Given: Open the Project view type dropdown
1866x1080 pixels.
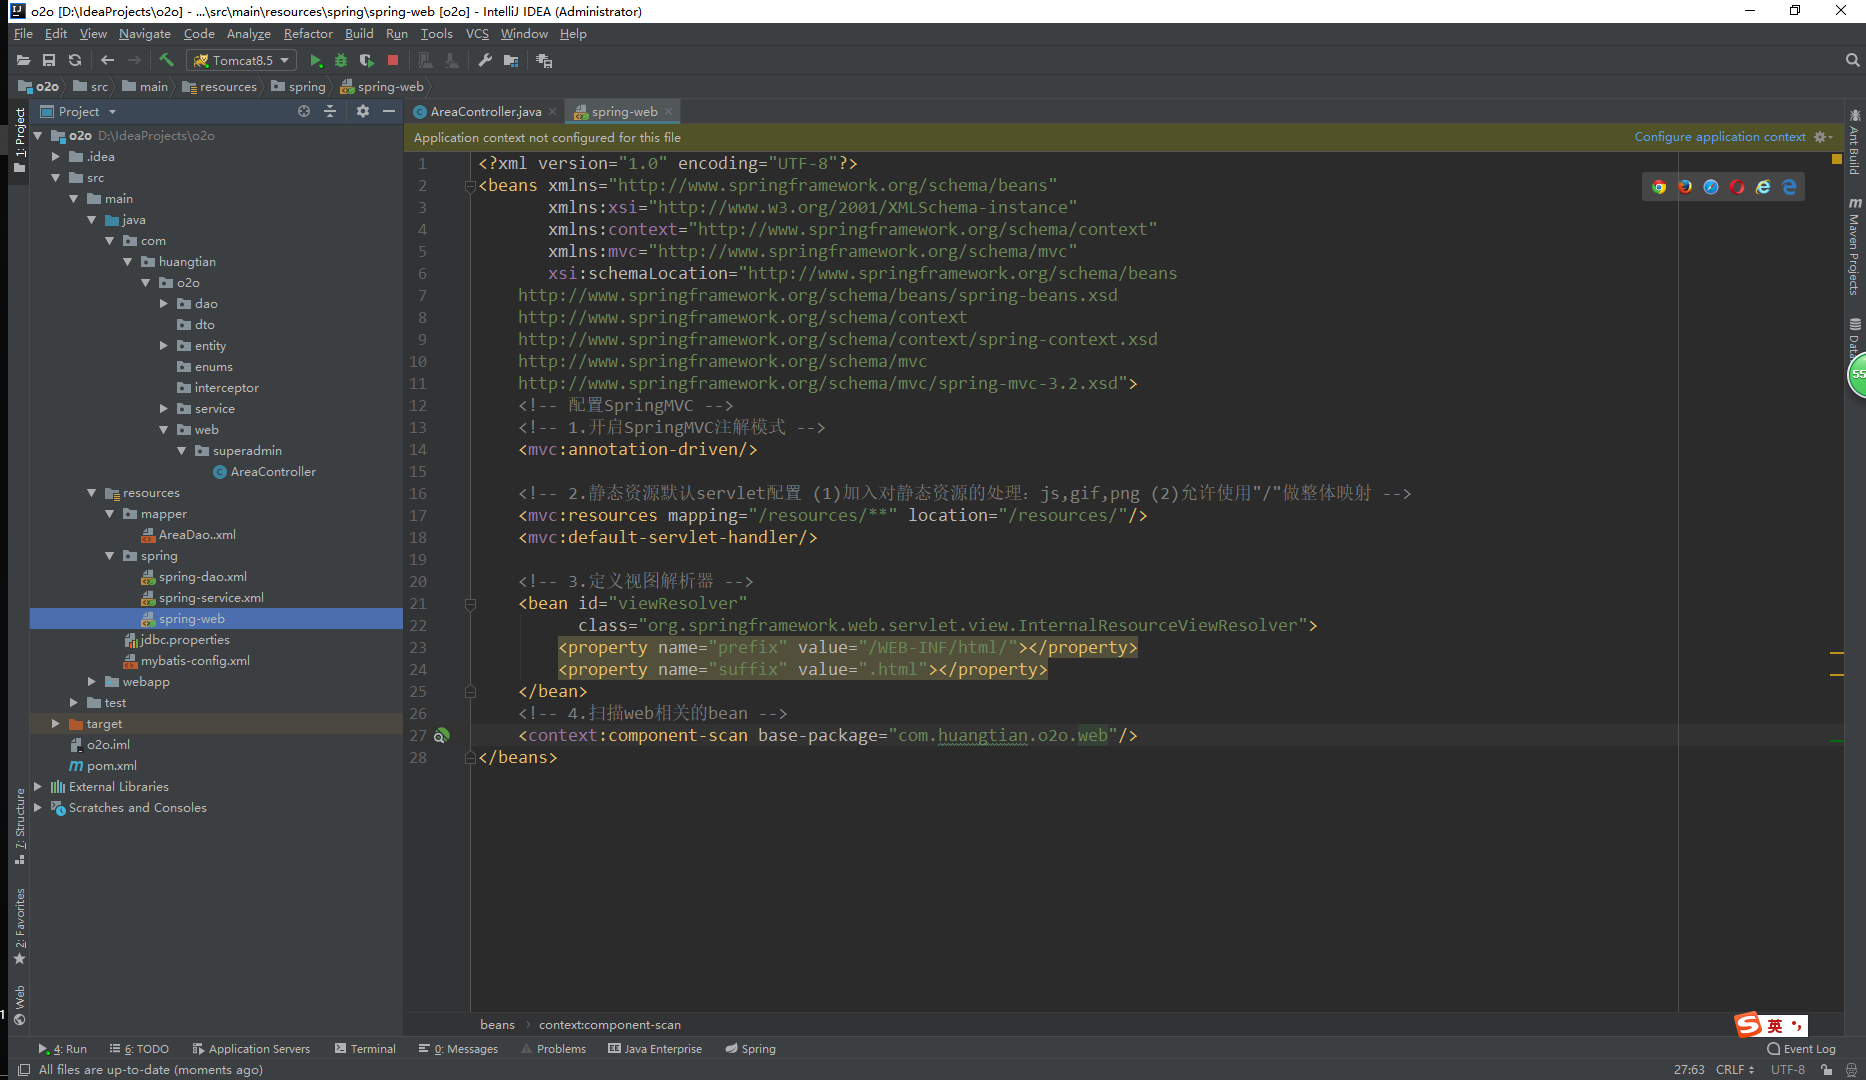Looking at the screenshot, I should pyautogui.click(x=112, y=112).
